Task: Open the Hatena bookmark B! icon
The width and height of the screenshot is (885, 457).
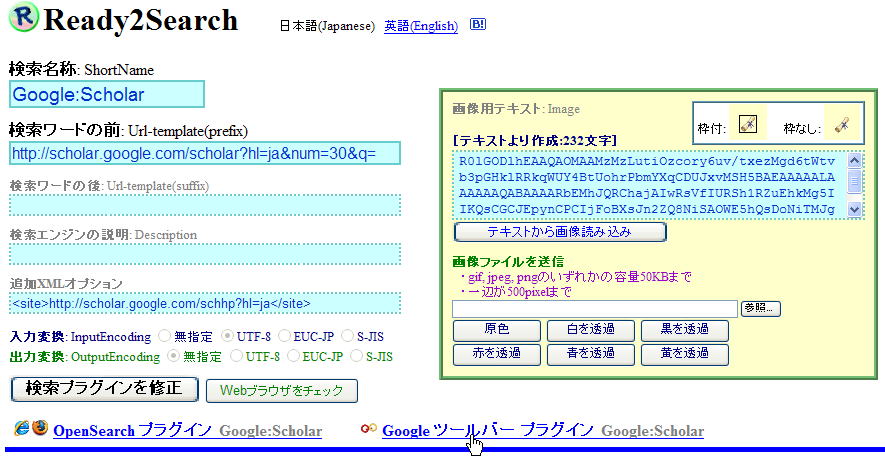Action: 477,24
